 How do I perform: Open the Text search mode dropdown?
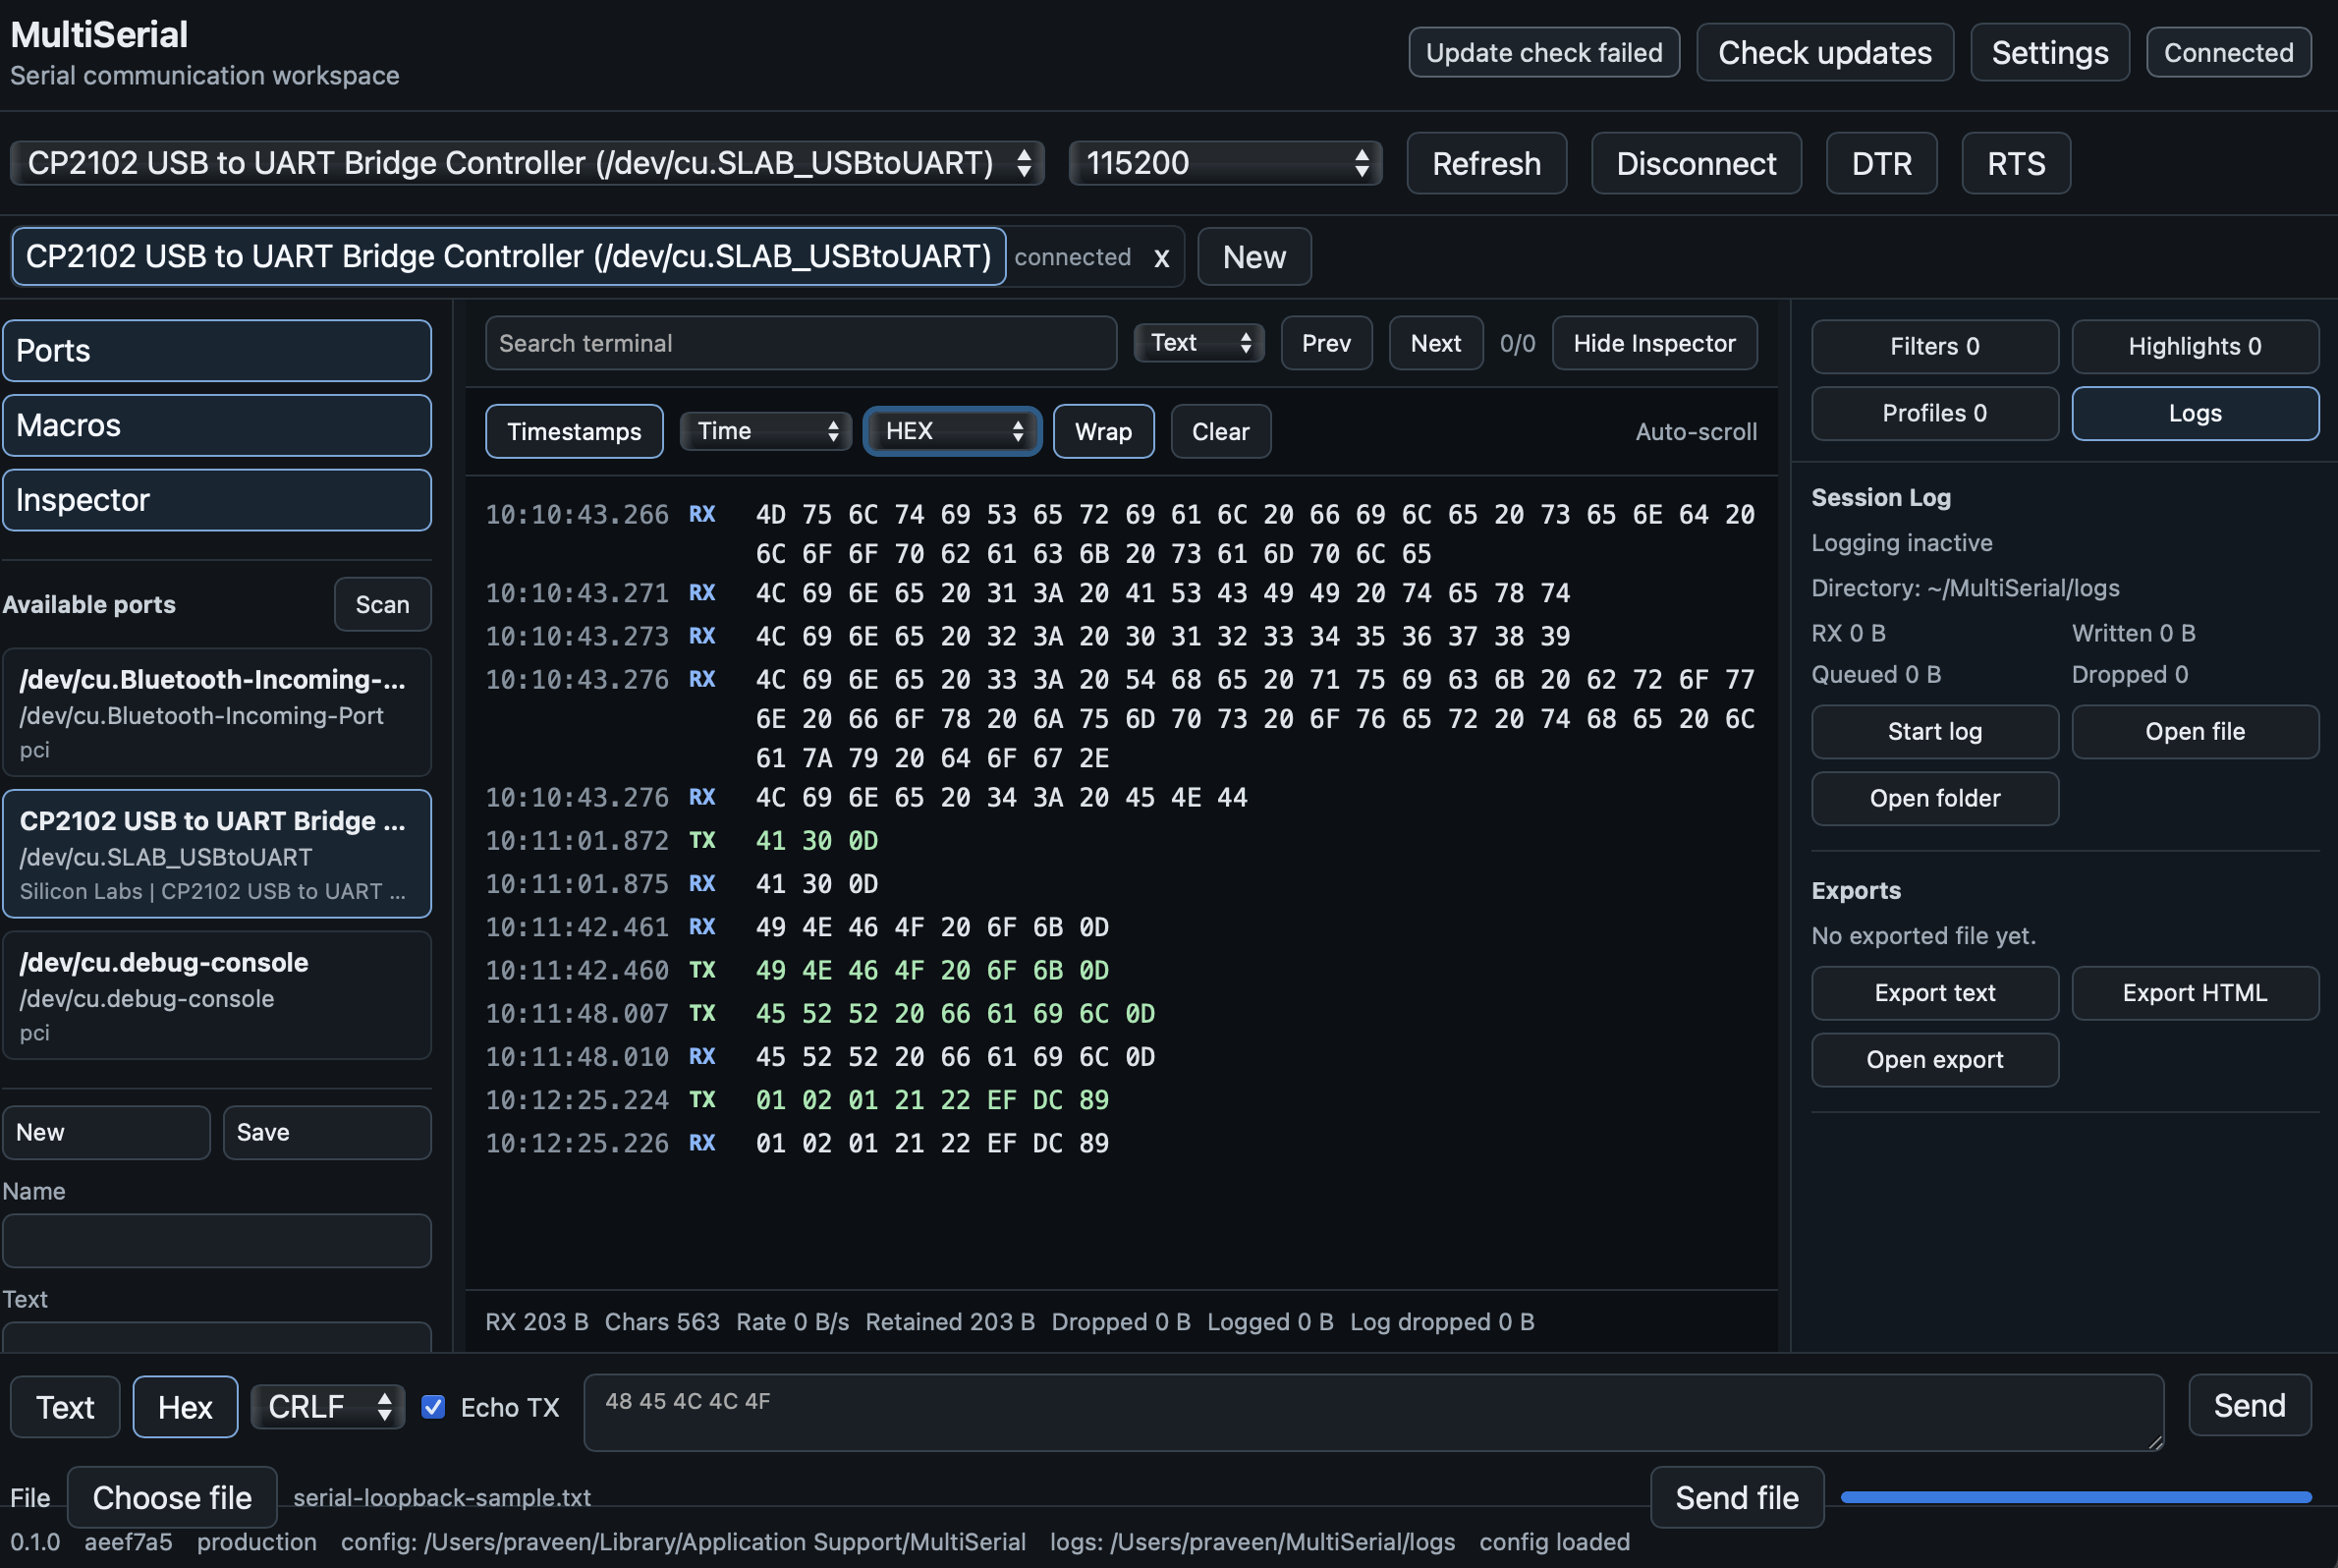pyautogui.click(x=1199, y=343)
